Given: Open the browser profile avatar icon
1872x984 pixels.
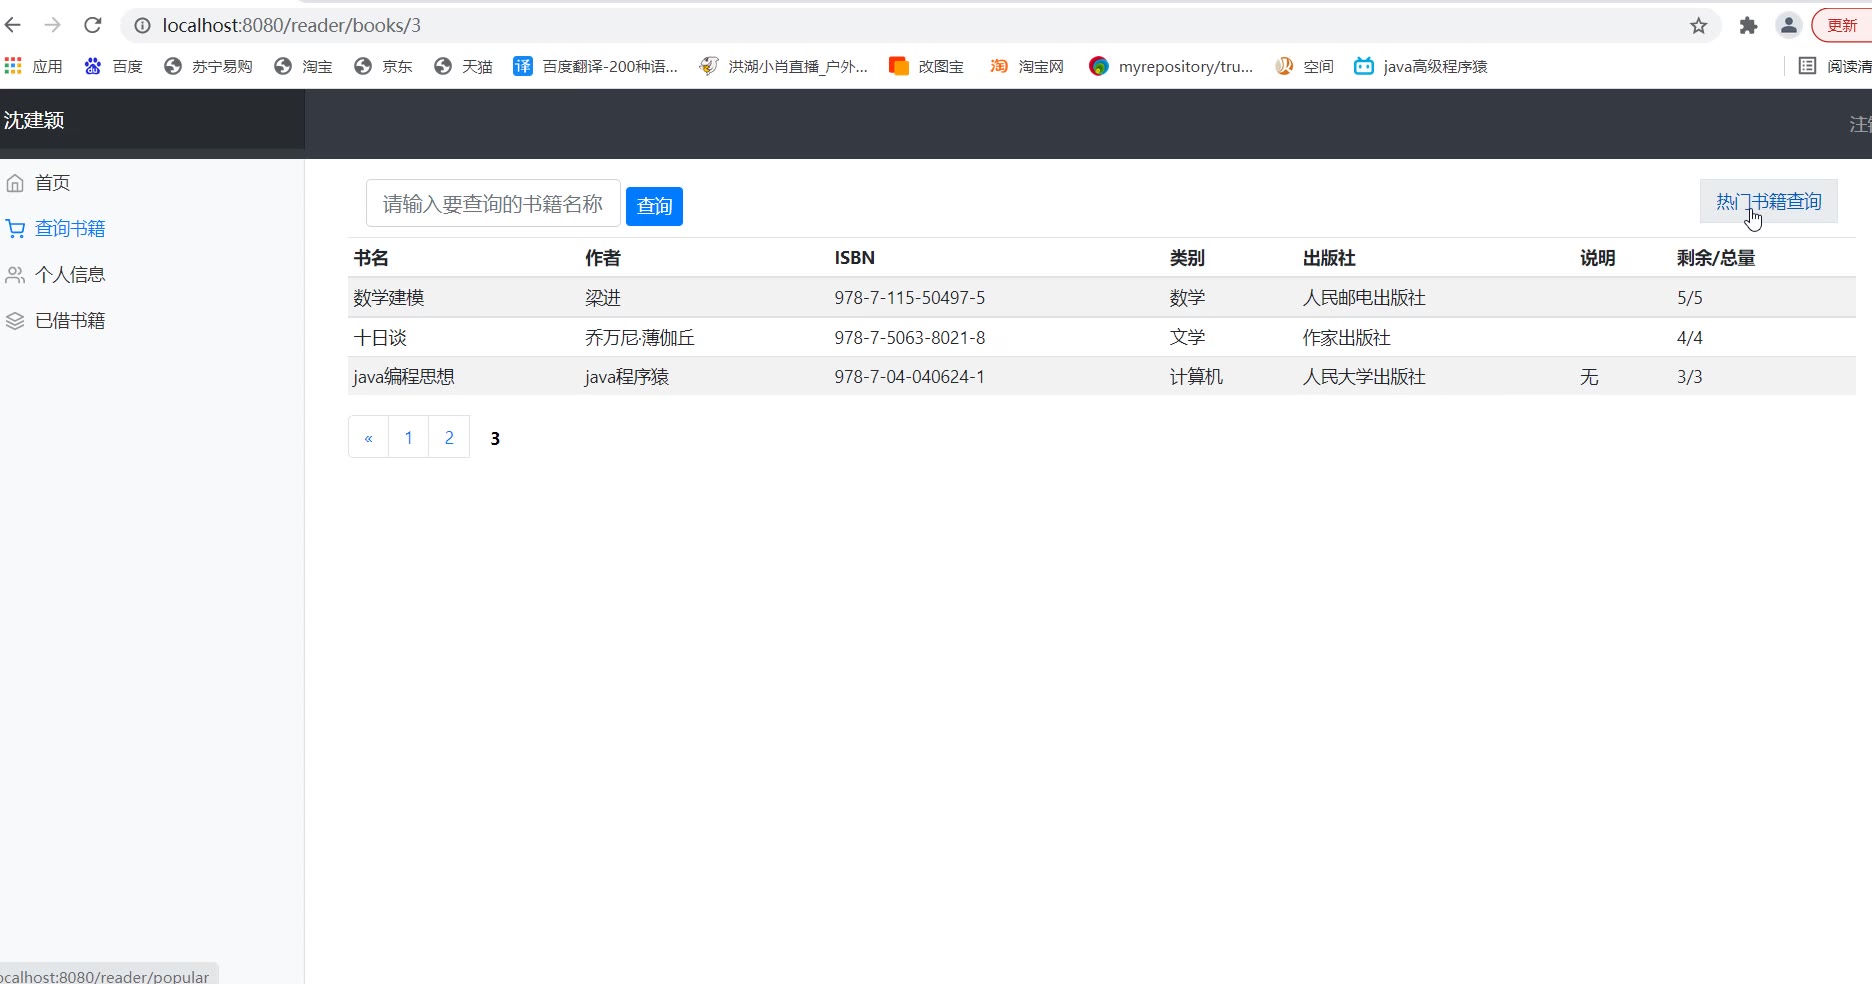Looking at the screenshot, I should (1788, 26).
